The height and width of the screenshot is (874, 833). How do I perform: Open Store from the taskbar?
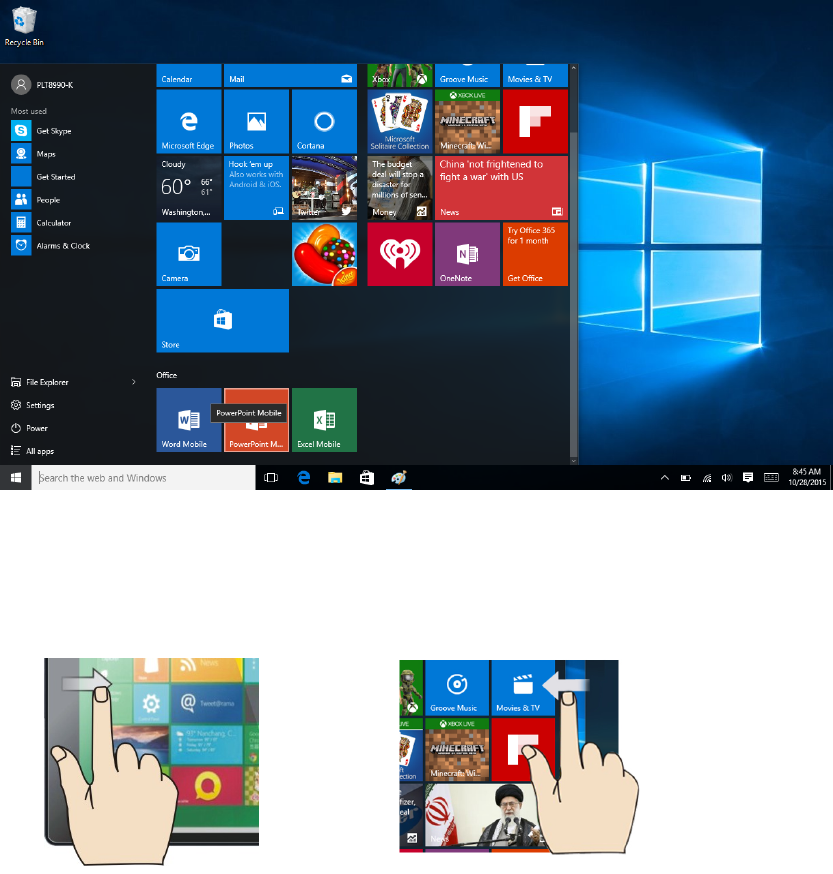click(x=367, y=478)
